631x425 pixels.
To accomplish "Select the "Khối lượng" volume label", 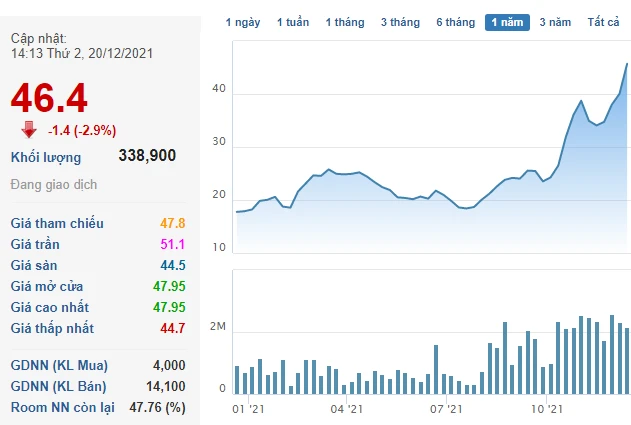I will tap(46, 157).
